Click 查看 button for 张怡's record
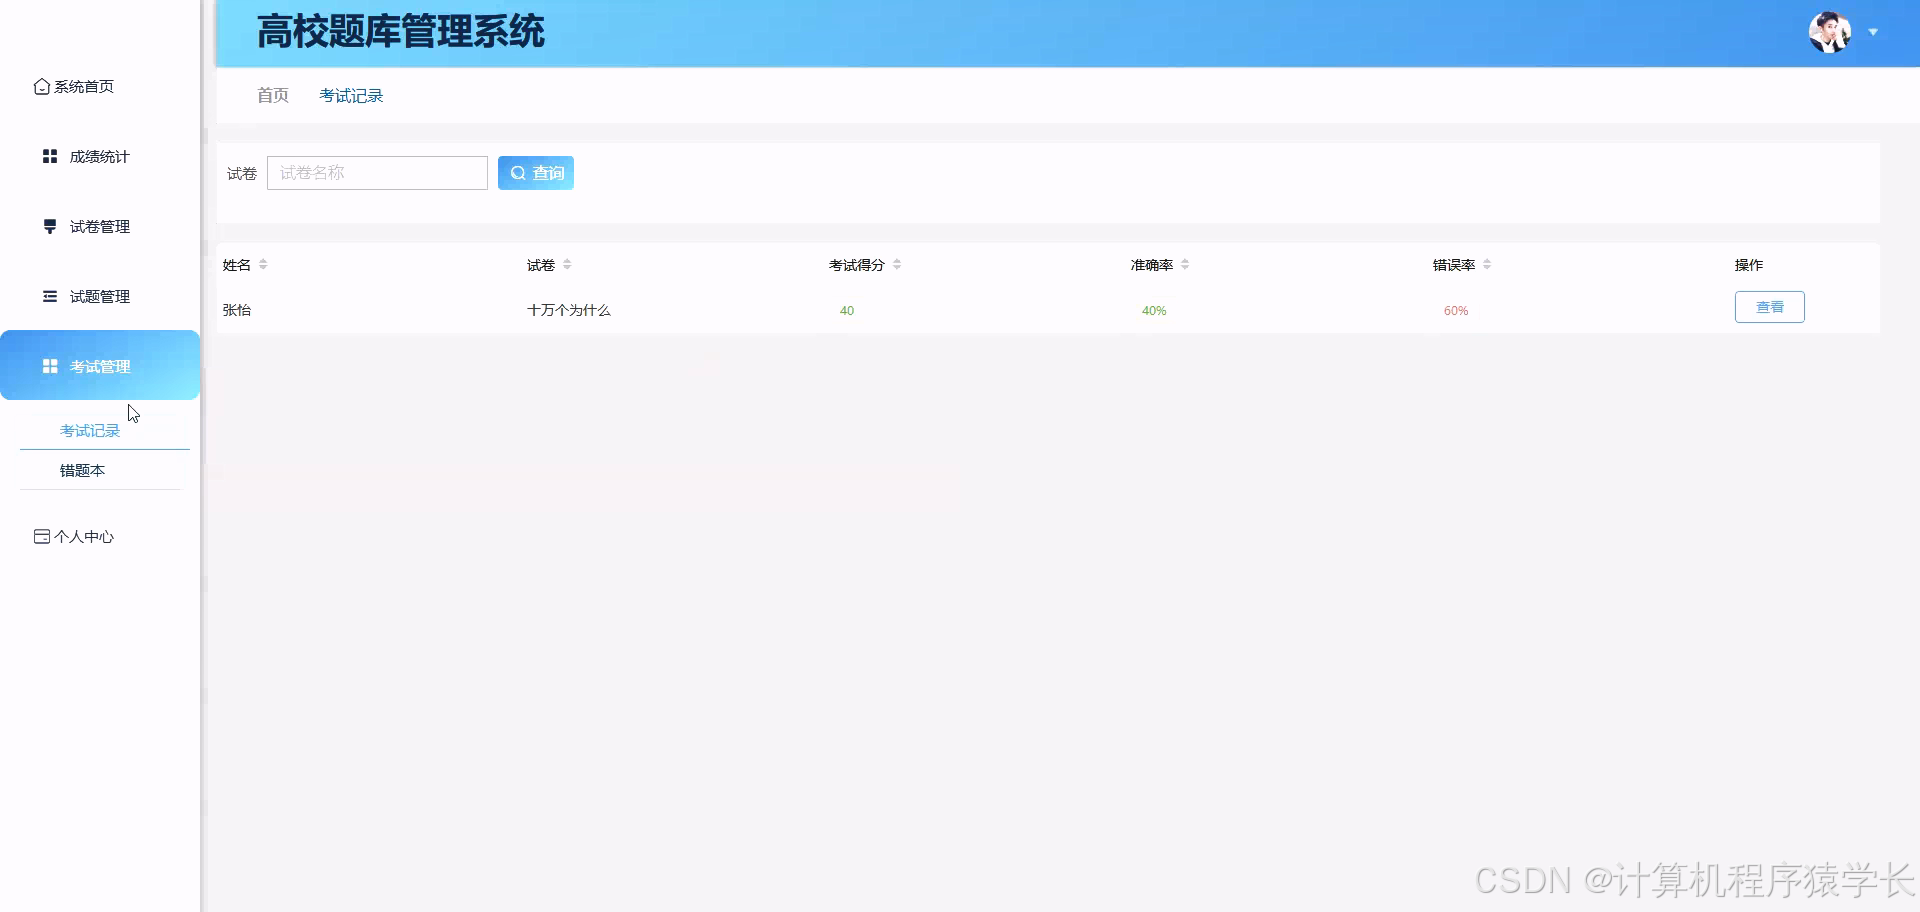1920x912 pixels. click(1769, 307)
